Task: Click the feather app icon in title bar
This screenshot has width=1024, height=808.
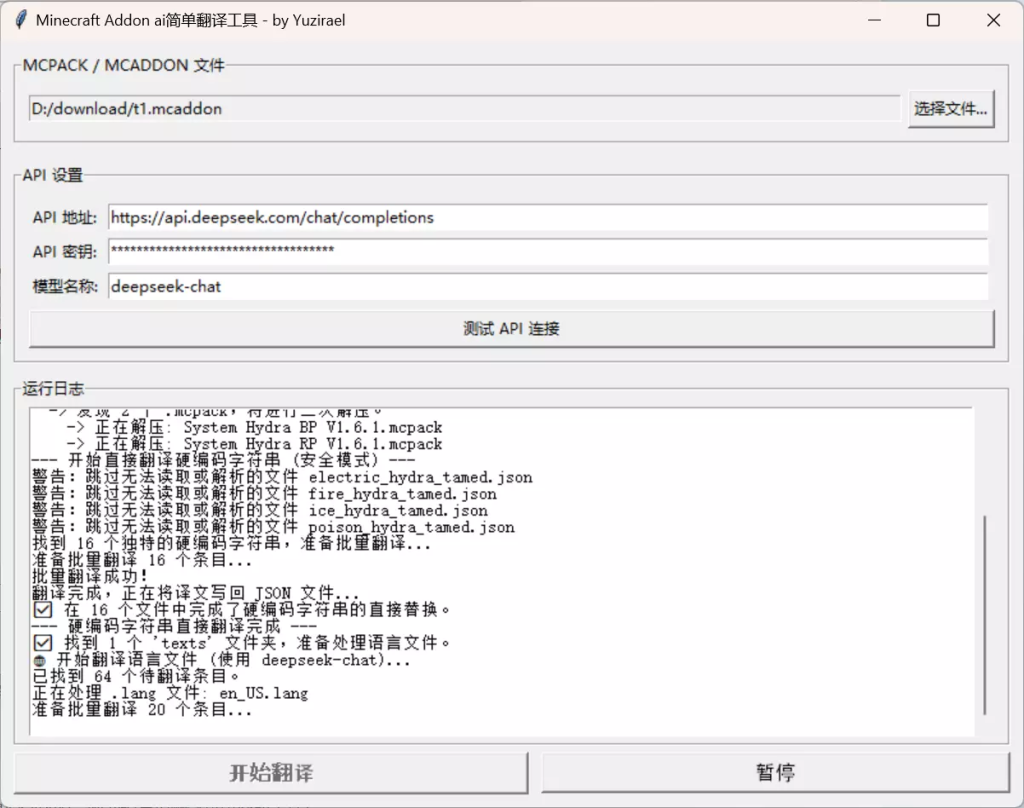Action: pyautogui.click(x=20, y=20)
